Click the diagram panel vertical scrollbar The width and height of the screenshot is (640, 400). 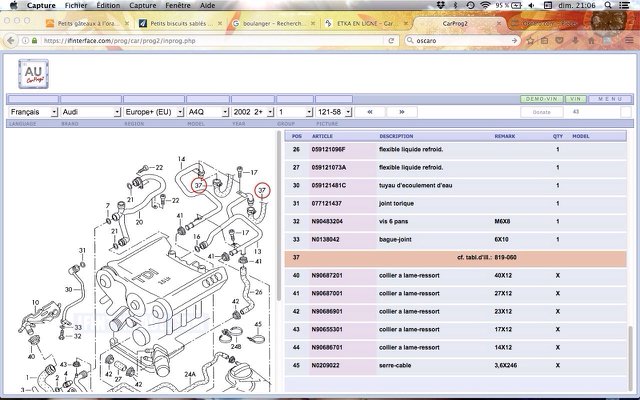coord(279,216)
